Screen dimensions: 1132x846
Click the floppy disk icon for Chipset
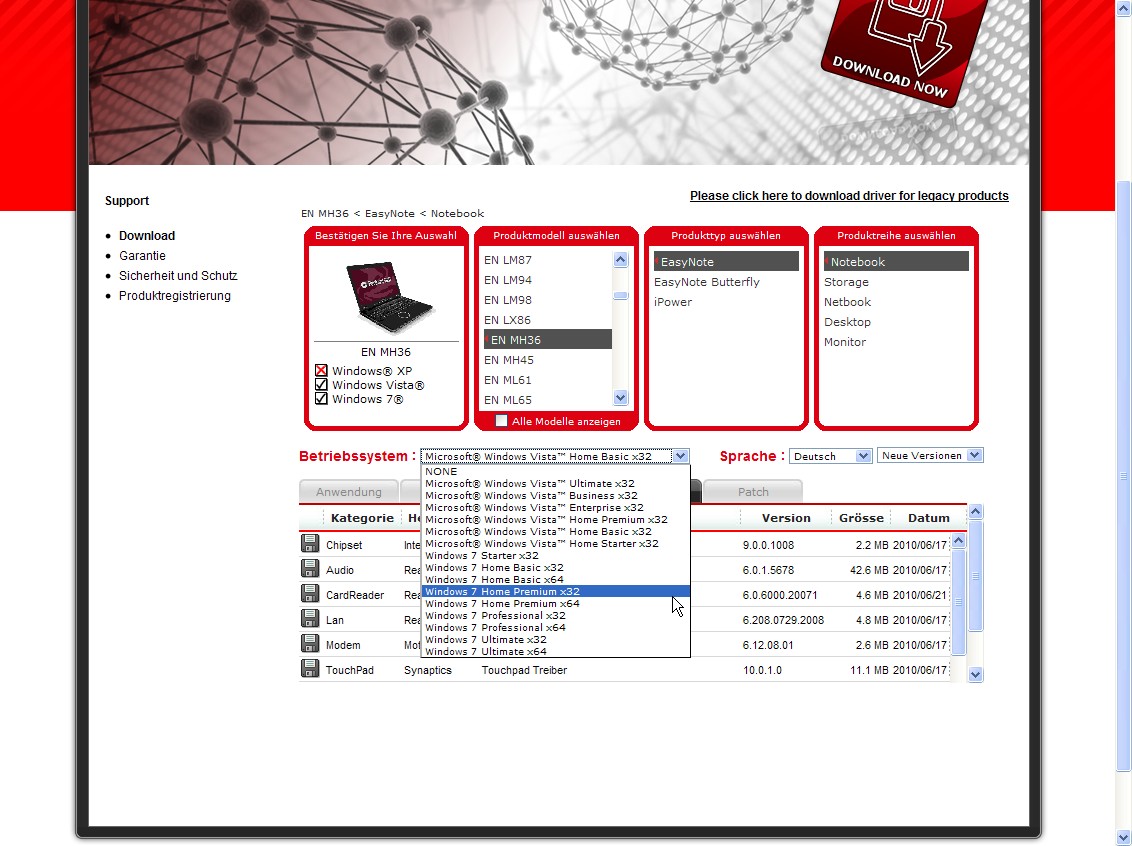tap(310, 544)
